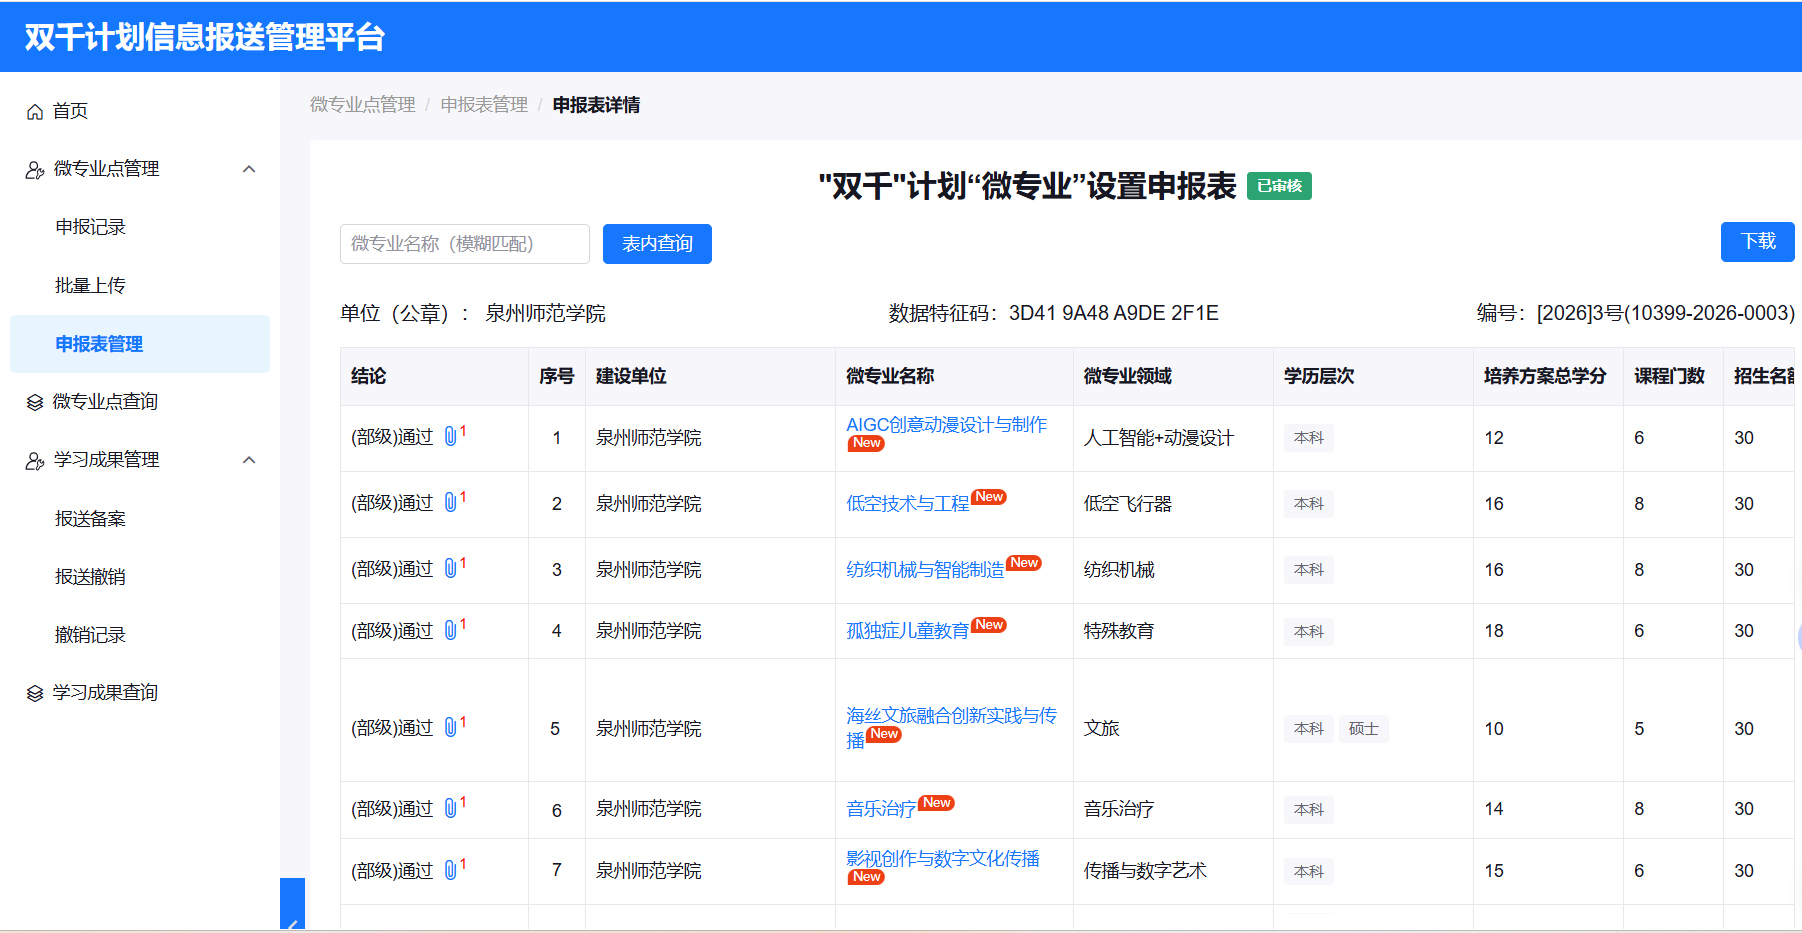Open AIGC创意动漫设计与制作 link
The width and height of the screenshot is (1802, 933).
click(x=946, y=425)
